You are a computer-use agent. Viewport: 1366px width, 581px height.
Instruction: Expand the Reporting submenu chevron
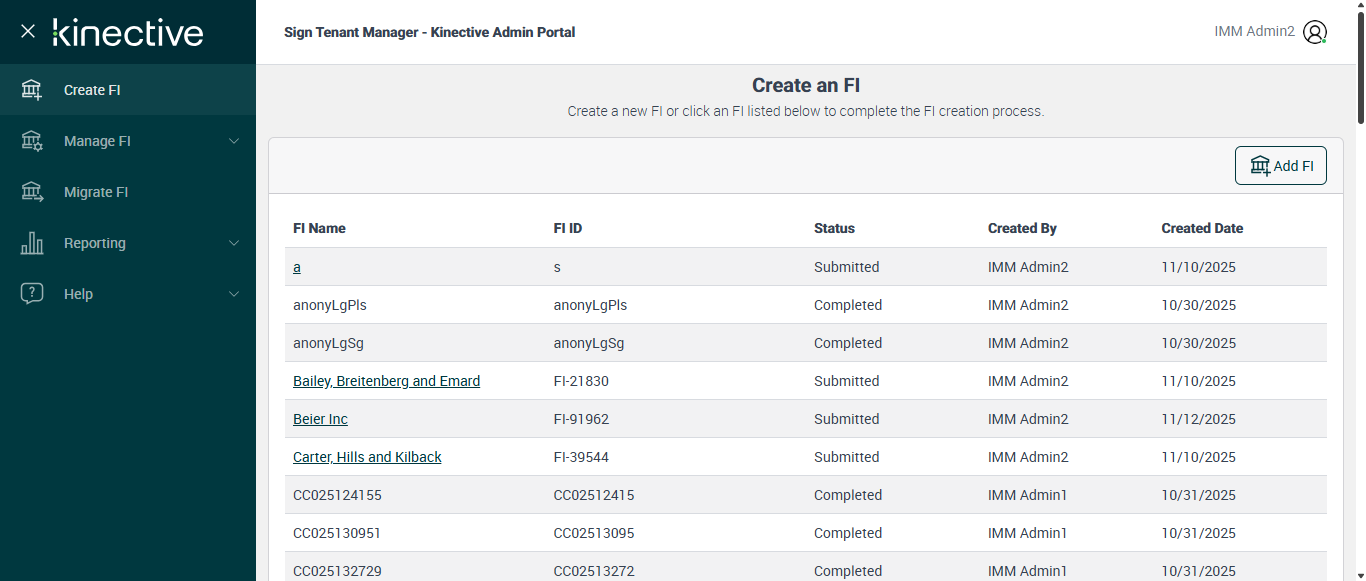[x=234, y=243]
